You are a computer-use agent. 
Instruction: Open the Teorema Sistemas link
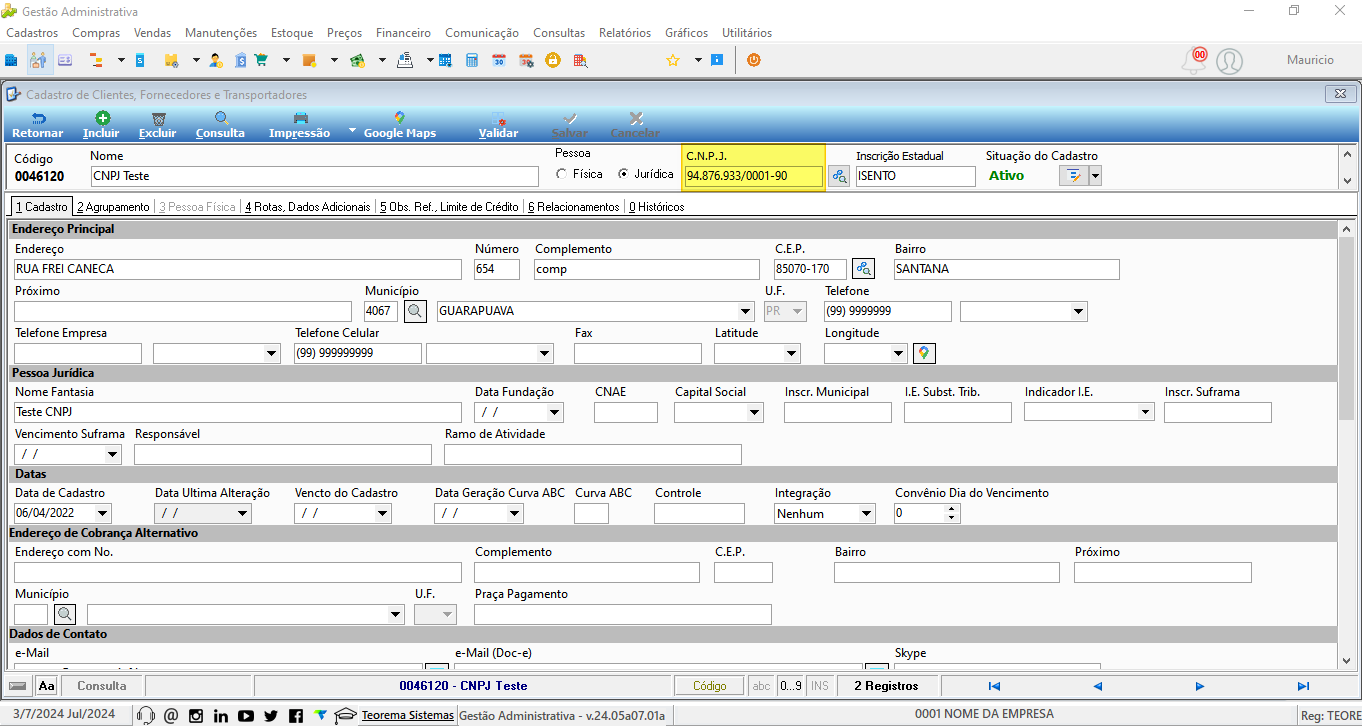pyautogui.click(x=408, y=715)
